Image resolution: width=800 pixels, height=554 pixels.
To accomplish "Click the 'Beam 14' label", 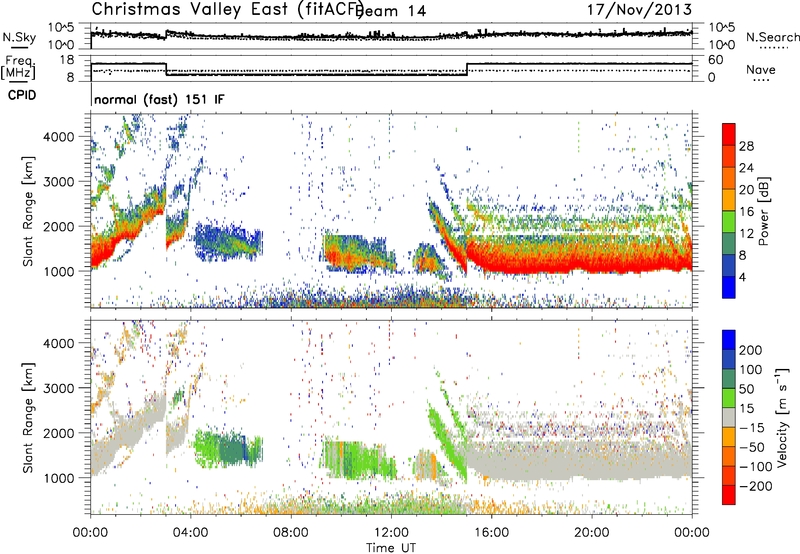I will pyautogui.click(x=390, y=11).
